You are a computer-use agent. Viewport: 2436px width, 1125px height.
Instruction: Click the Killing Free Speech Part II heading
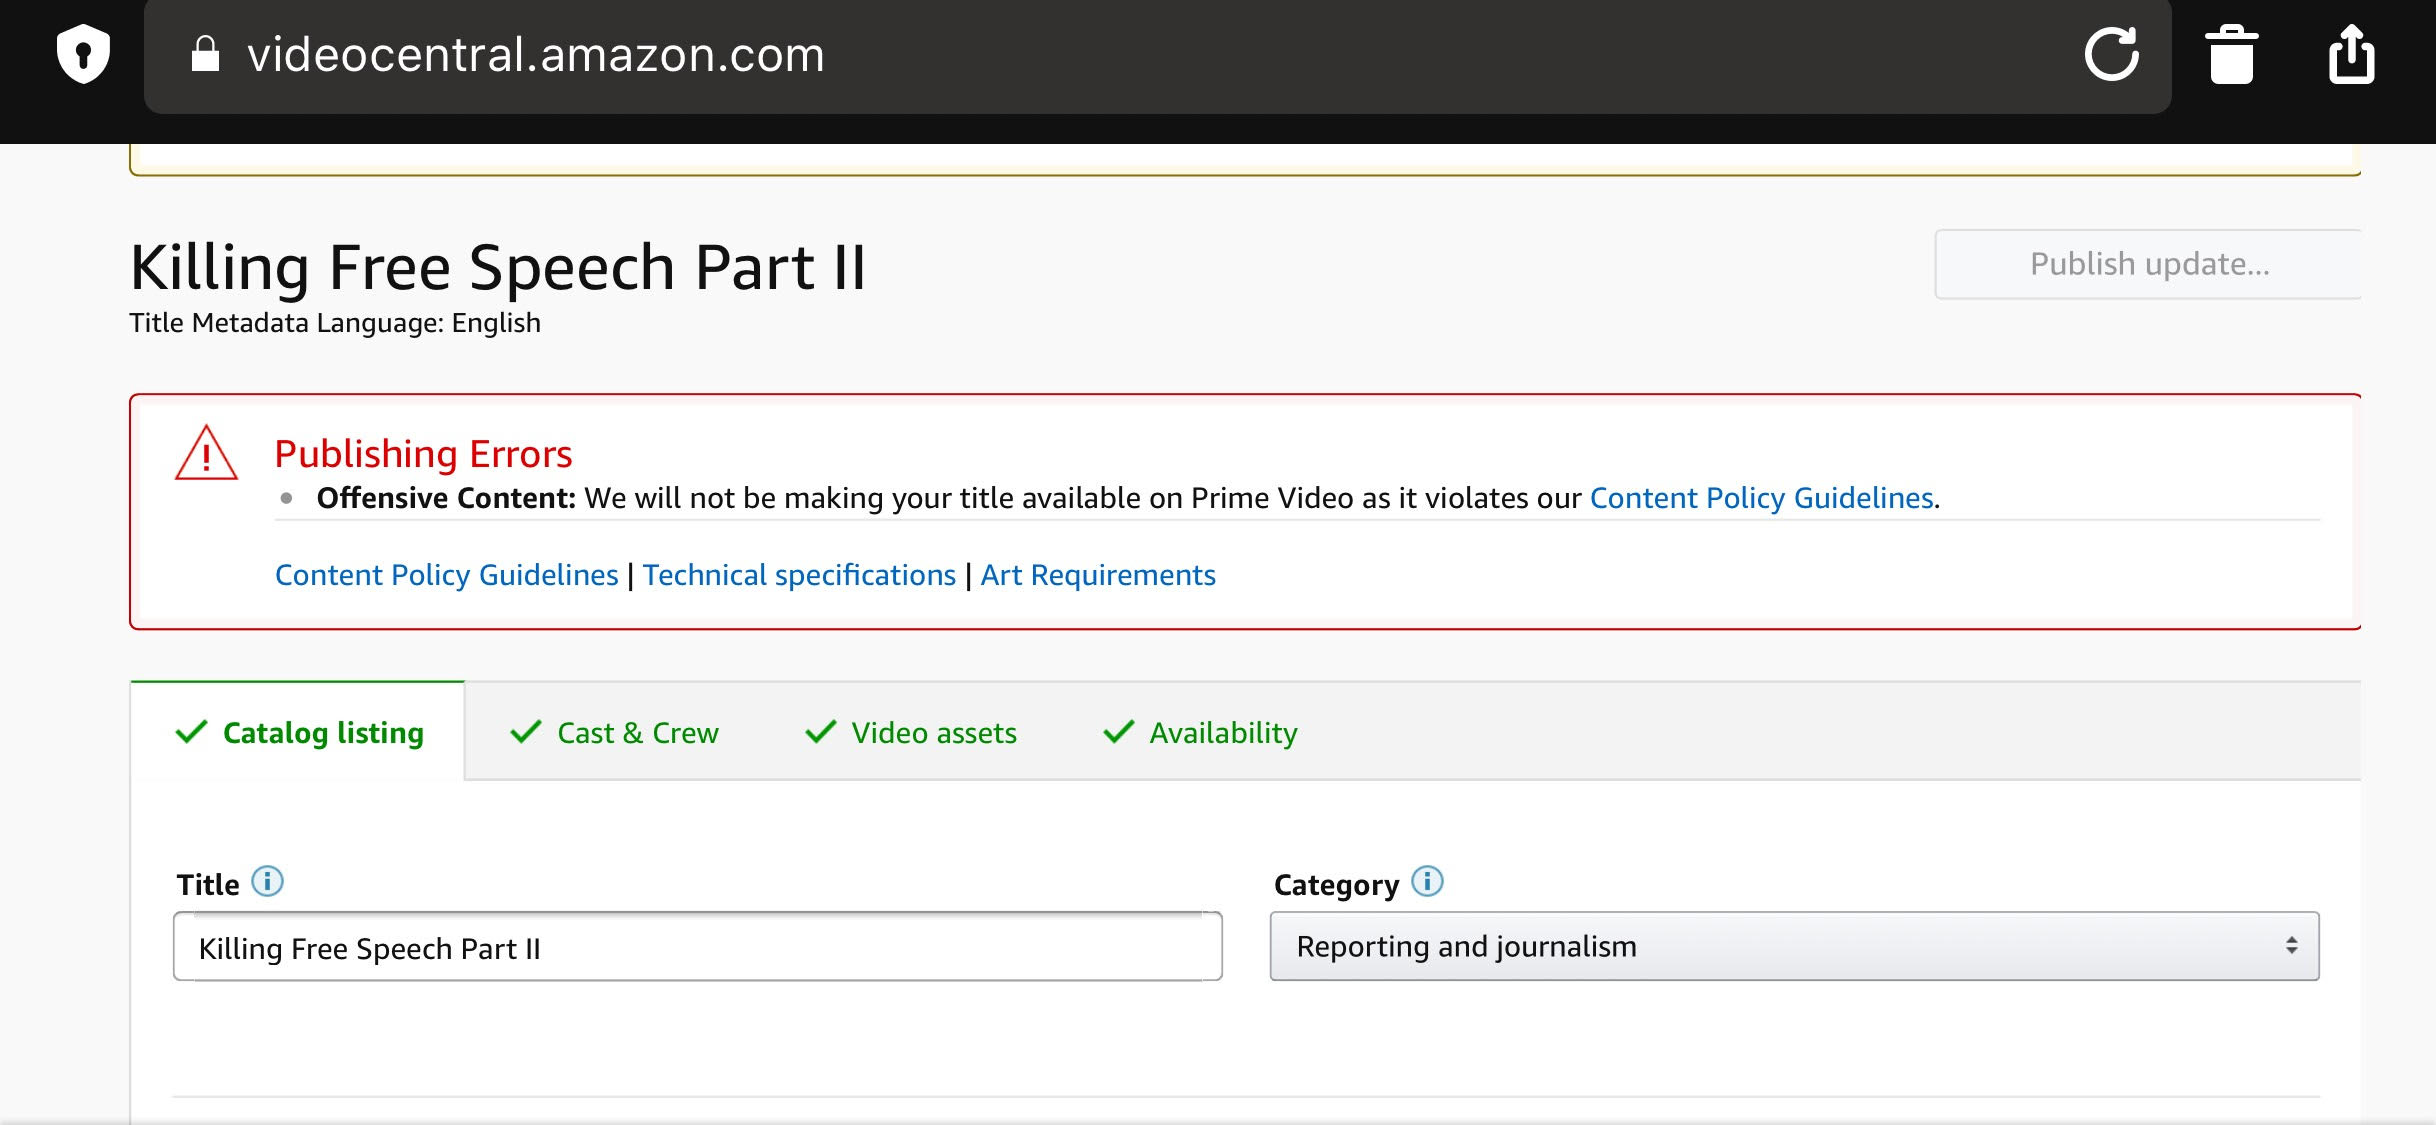click(498, 266)
